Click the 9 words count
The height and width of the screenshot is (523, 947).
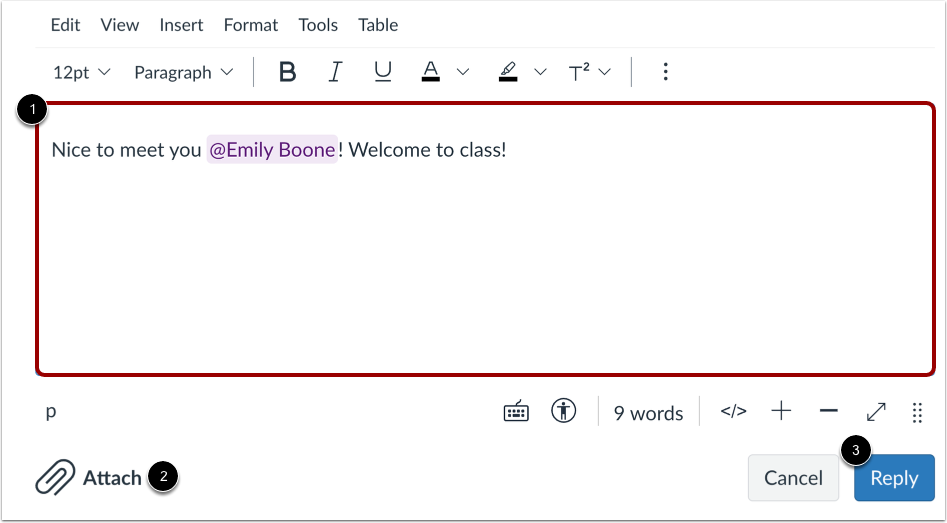(649, 413)
